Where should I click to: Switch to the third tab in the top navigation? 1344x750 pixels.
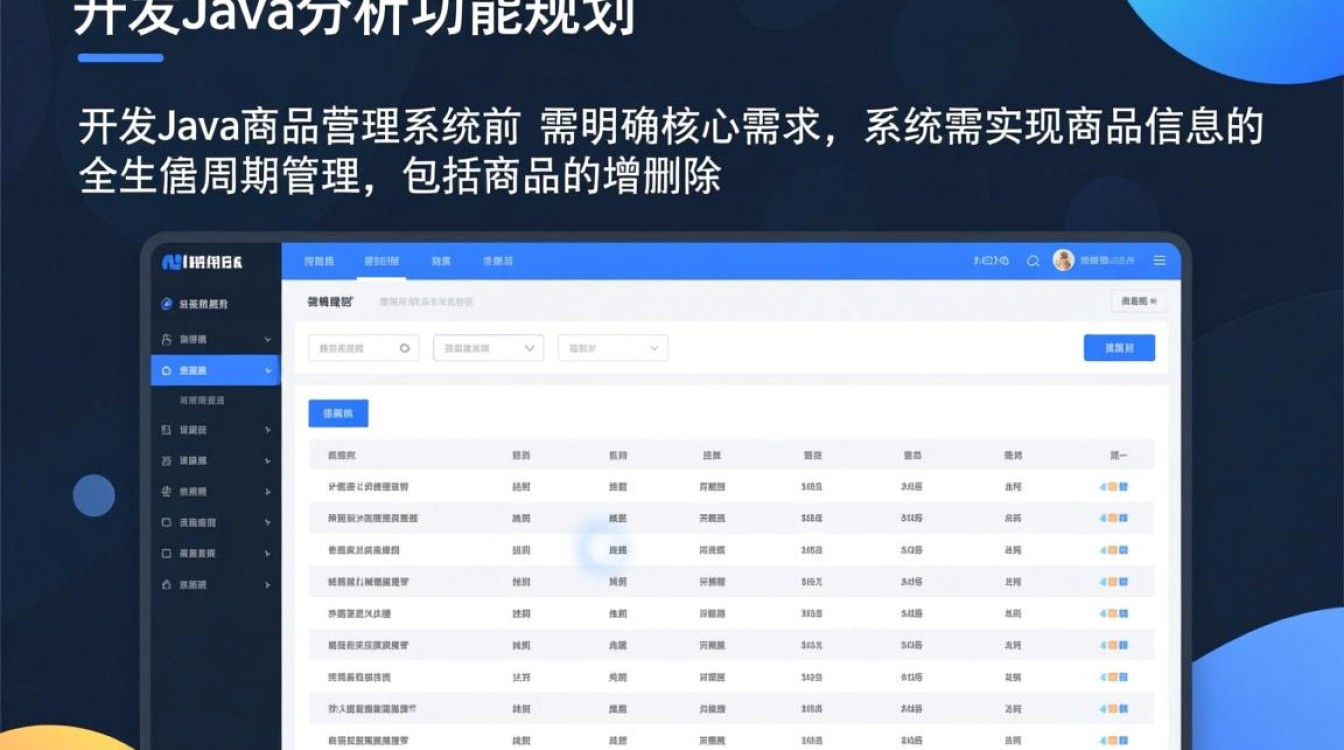pyautogui.click(x=441, y=260)
